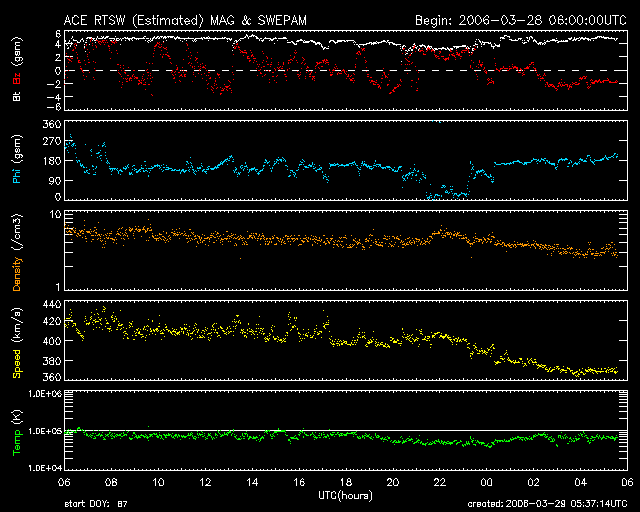The height and width of the screenshot is (512, 640).
Task: Click the "14" hour label on the time axis
Action: (252, 483)
